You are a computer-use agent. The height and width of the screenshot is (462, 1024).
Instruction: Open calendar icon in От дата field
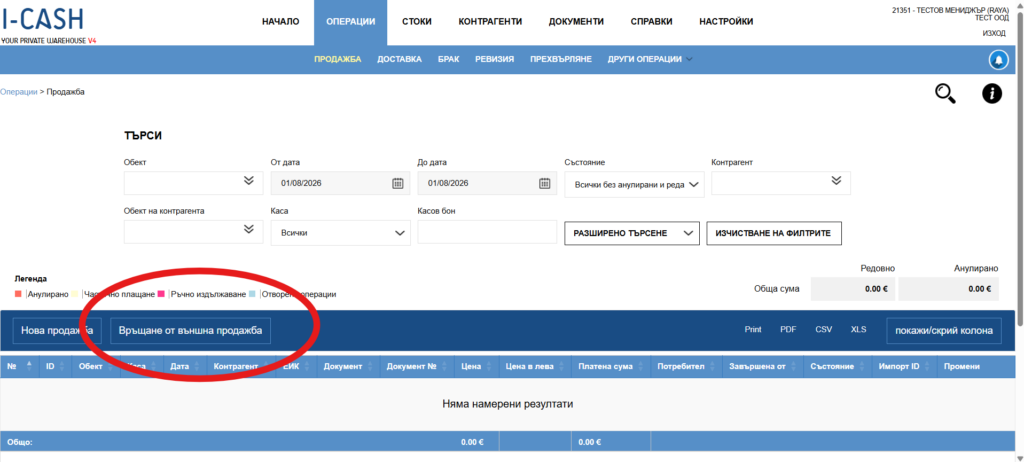click(397, 183)
